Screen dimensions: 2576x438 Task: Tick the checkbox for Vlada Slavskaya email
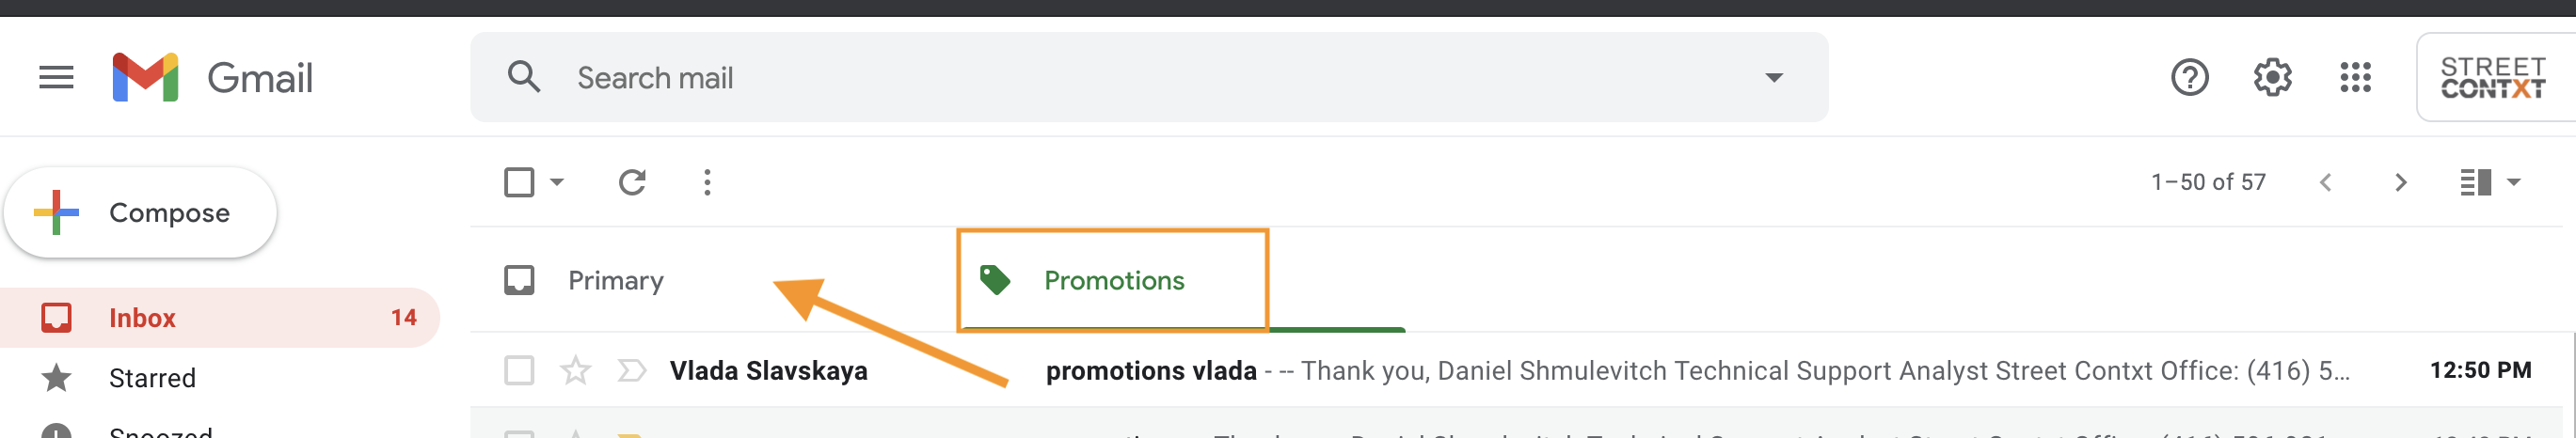coord(519,371)
